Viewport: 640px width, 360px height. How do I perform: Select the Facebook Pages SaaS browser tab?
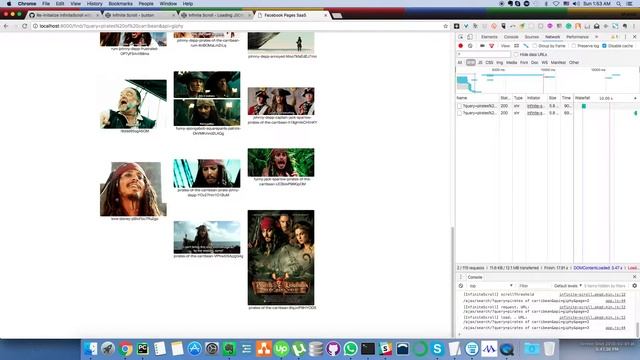point(292,15)
